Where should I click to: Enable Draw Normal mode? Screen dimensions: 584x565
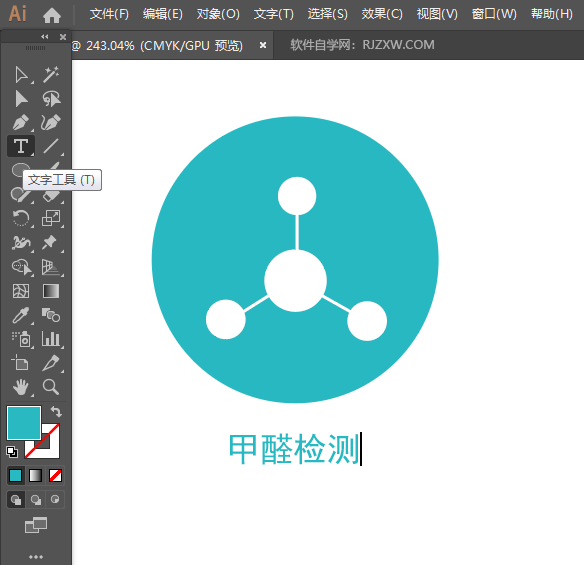tap(16, 499)
